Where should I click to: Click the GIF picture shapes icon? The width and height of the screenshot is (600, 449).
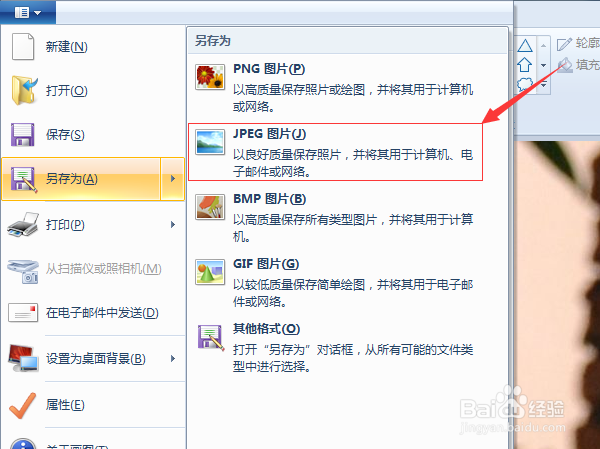(x=210, y=272)
